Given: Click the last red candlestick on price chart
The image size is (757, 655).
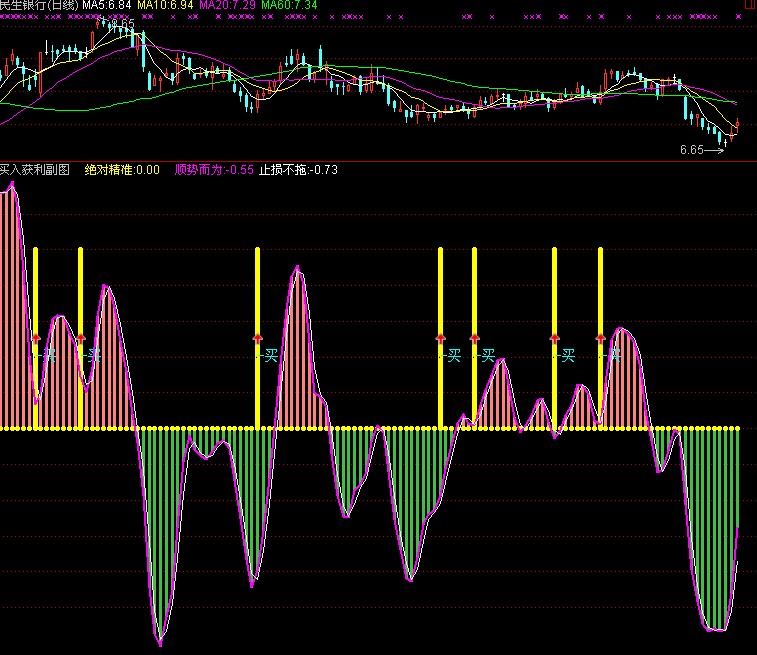Looking at the screenshot, I should (737, 124).
